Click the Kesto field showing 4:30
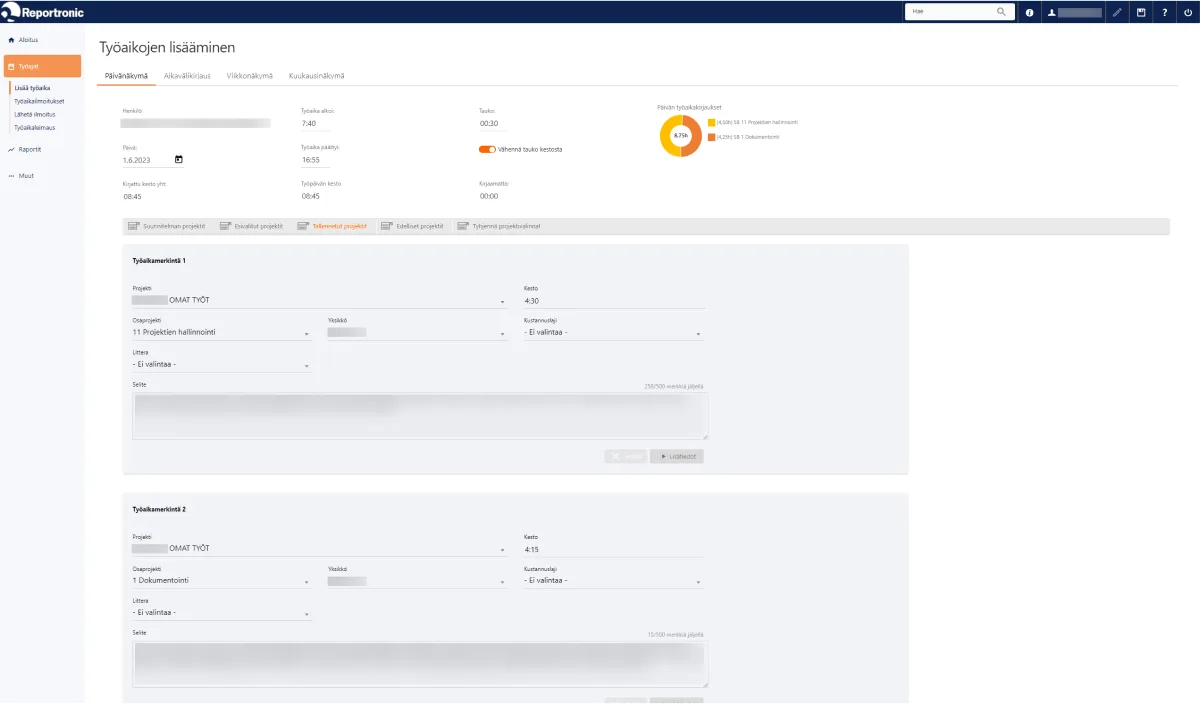Viewport: 1200px width, 704px height. click(613, 300)
